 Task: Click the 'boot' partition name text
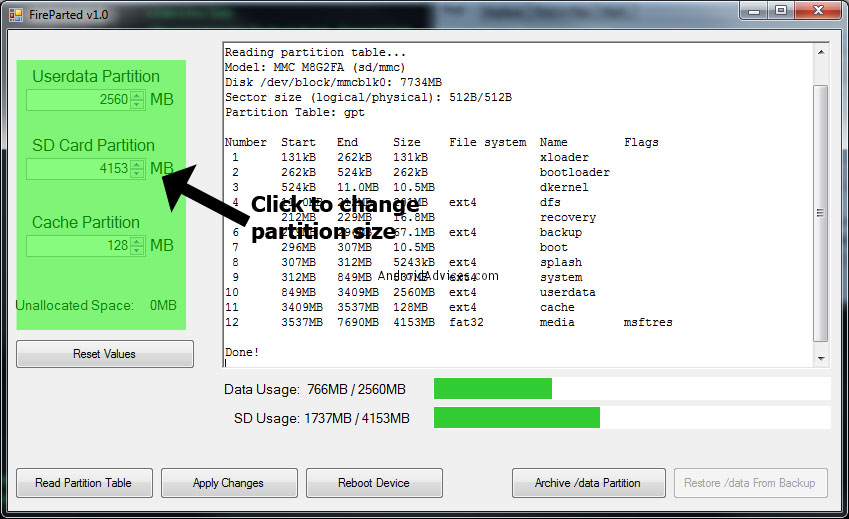(553, 247)
